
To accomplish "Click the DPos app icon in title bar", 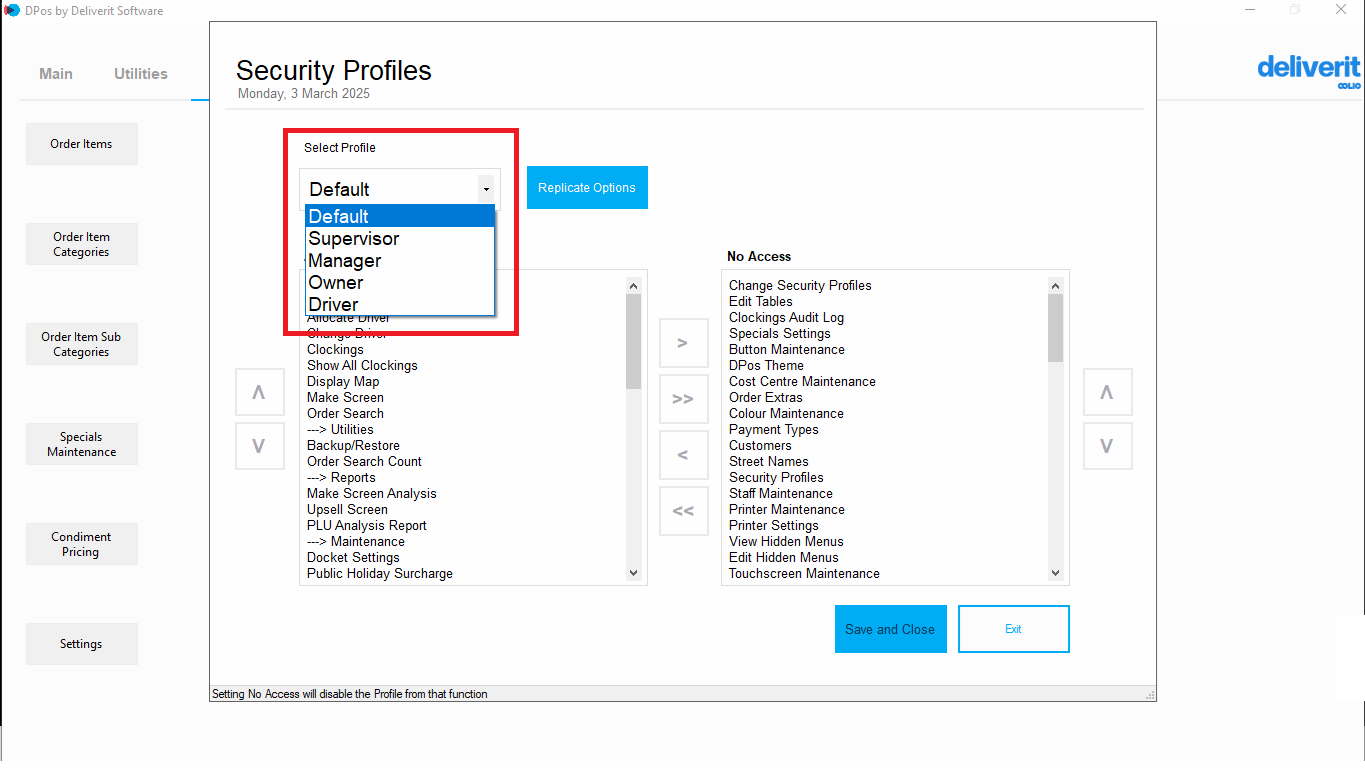I will click(12, 11).
